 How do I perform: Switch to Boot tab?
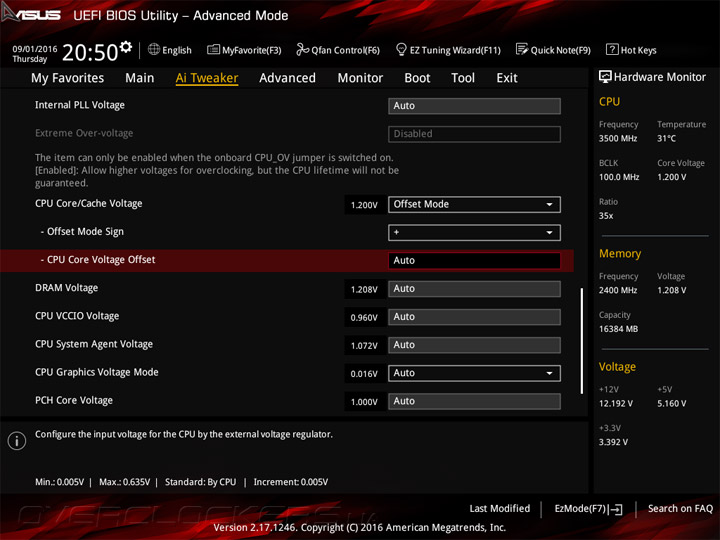pos(417,78)
